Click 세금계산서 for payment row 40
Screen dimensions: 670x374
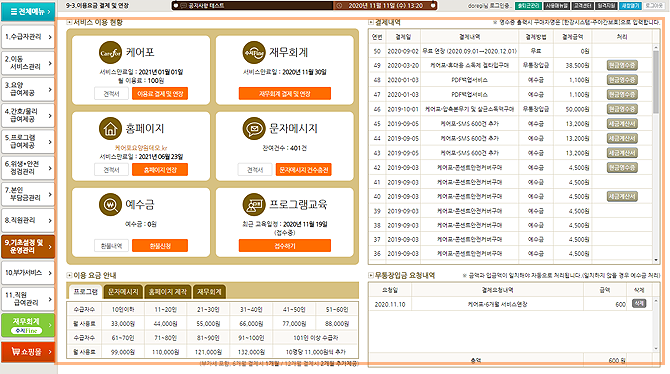tap(622, 197)
